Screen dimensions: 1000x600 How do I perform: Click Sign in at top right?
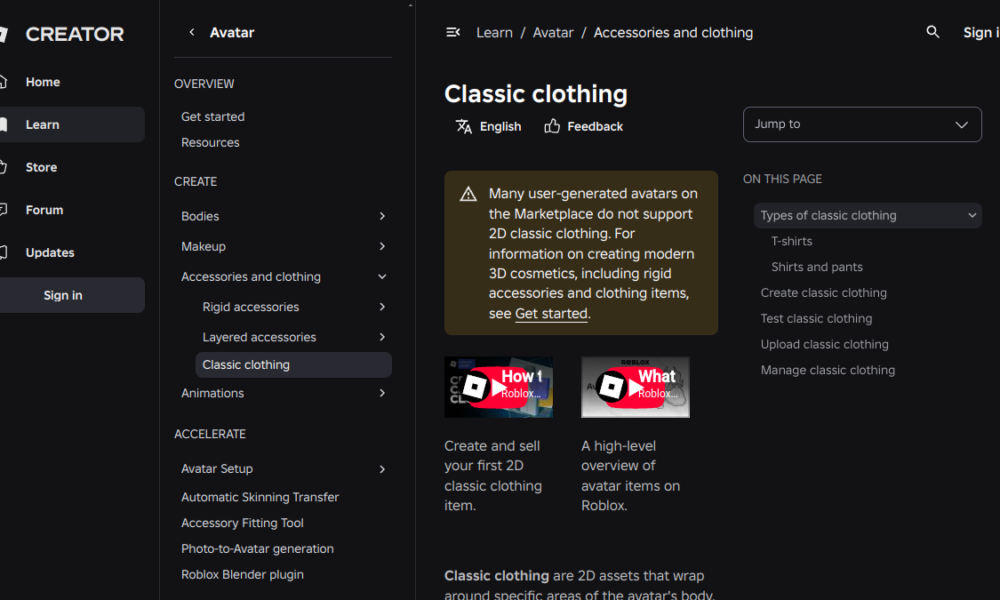[x=981, y=33]
